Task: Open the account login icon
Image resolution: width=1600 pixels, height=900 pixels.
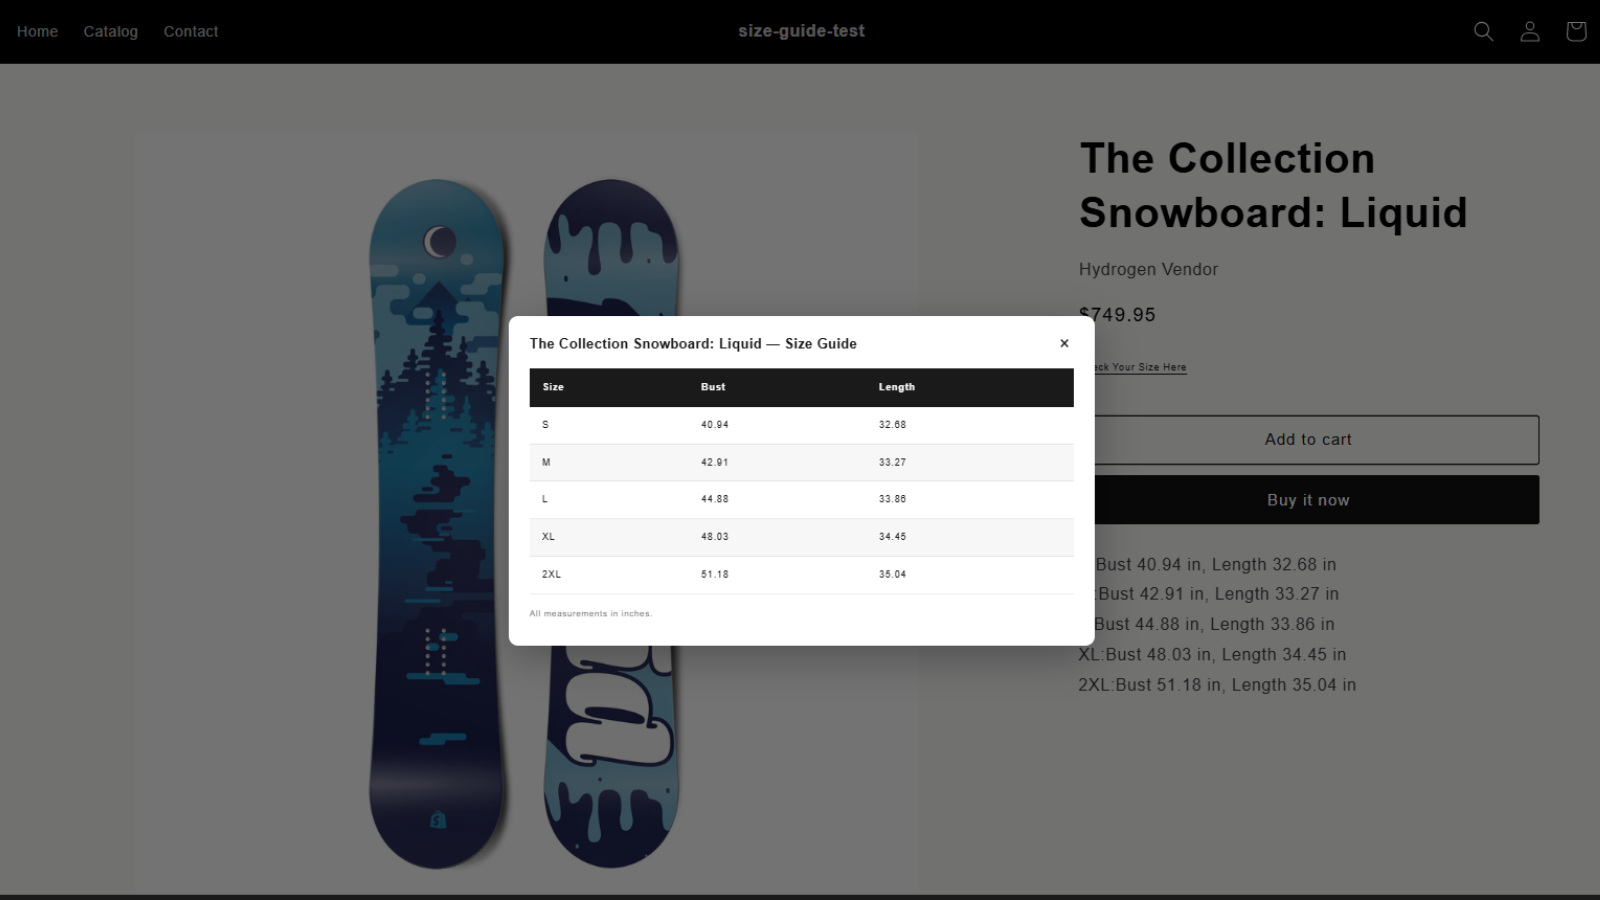Action: pos(1530,31)
